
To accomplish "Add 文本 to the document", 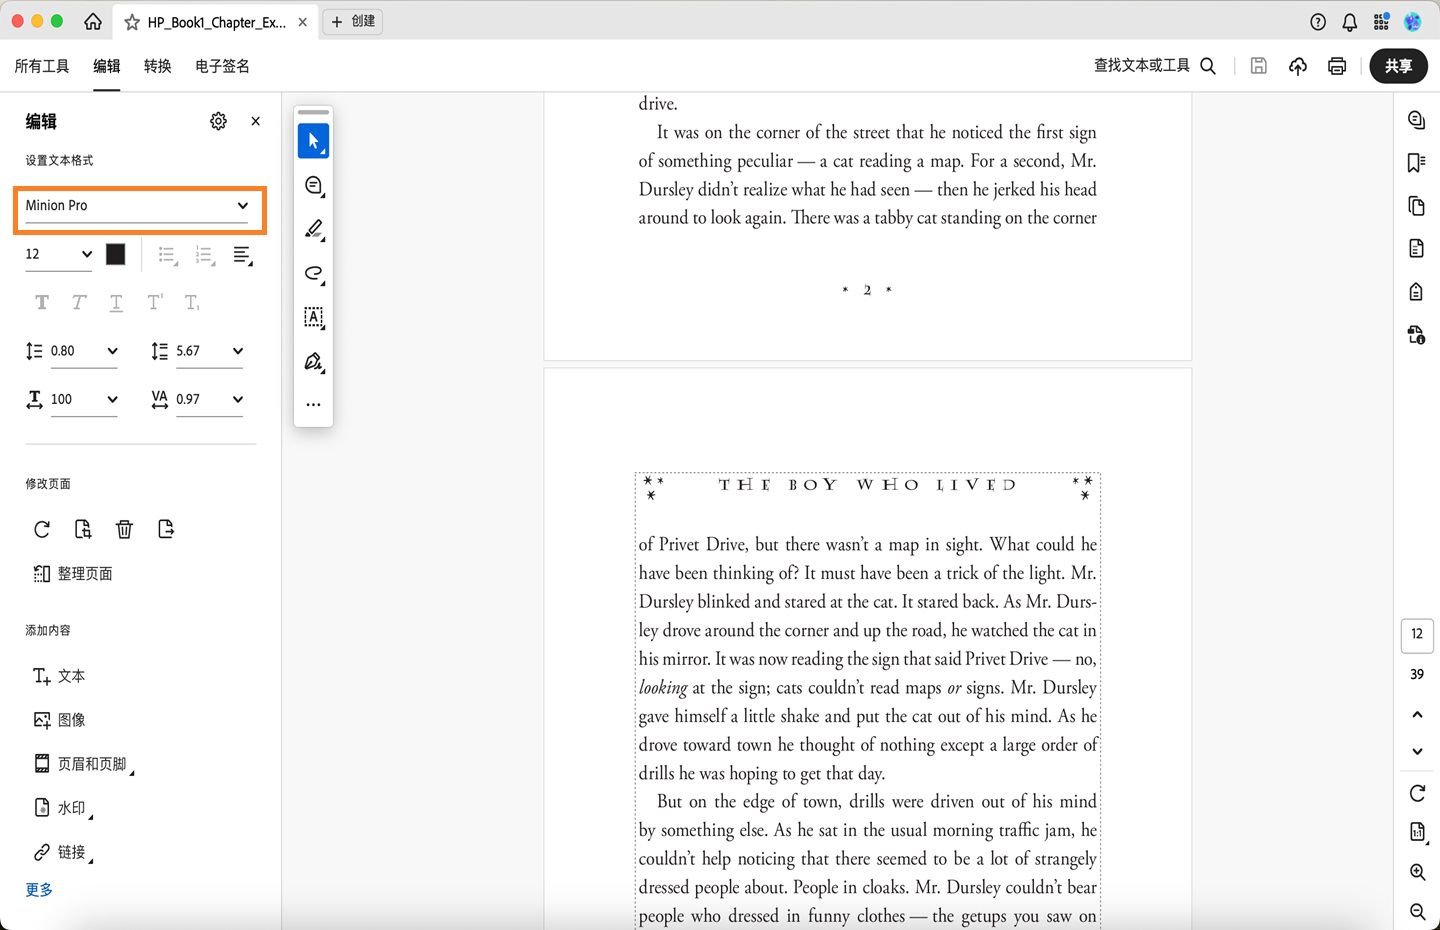I will (x=59, y=676).
